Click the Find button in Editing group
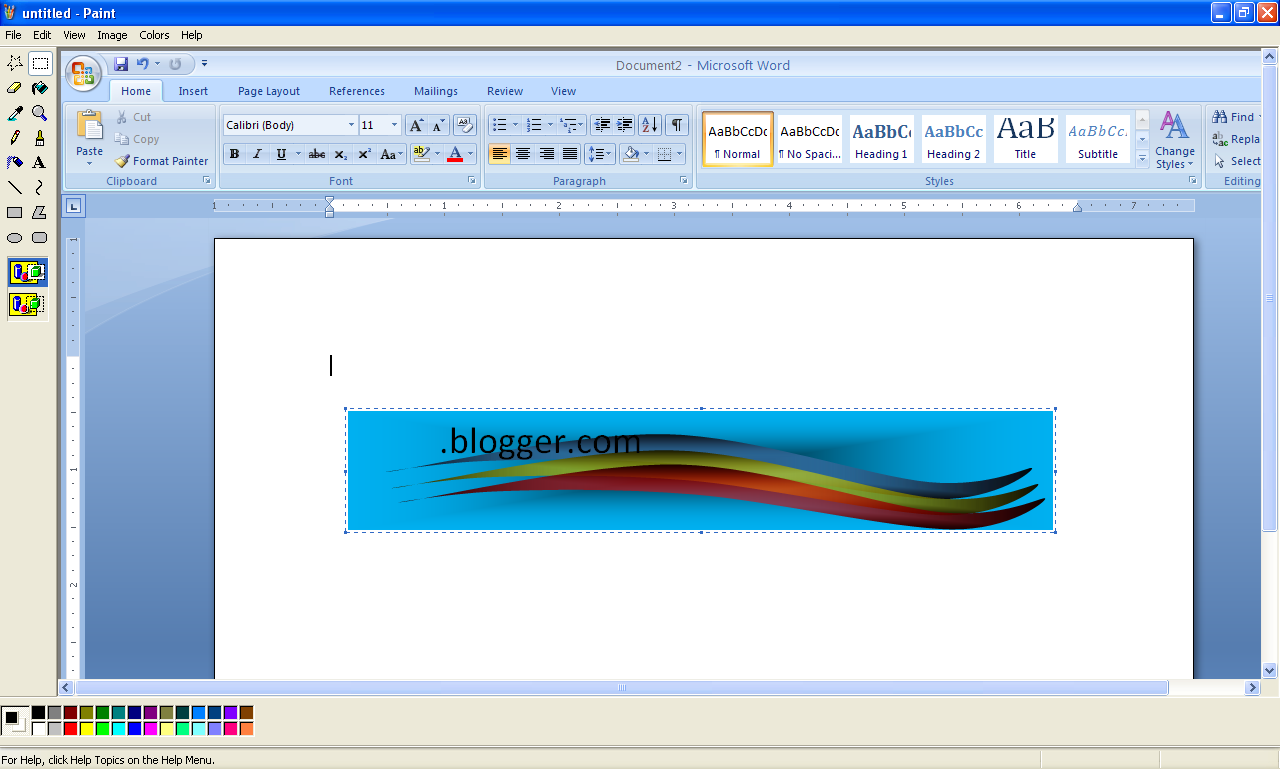The width and height of the screenshot is (1280, 769). click(x=1234, y=117)
